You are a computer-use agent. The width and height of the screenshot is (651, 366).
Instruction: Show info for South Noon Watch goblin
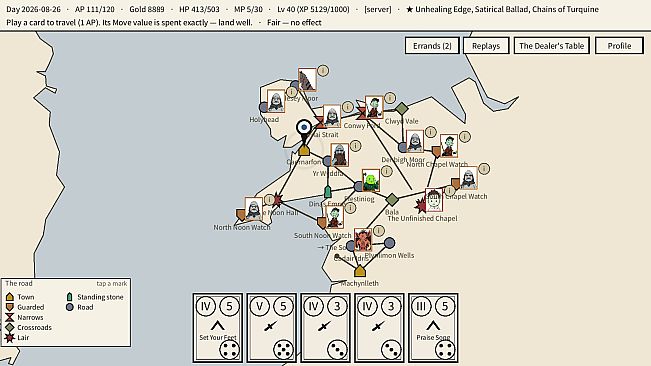[350, 208]
